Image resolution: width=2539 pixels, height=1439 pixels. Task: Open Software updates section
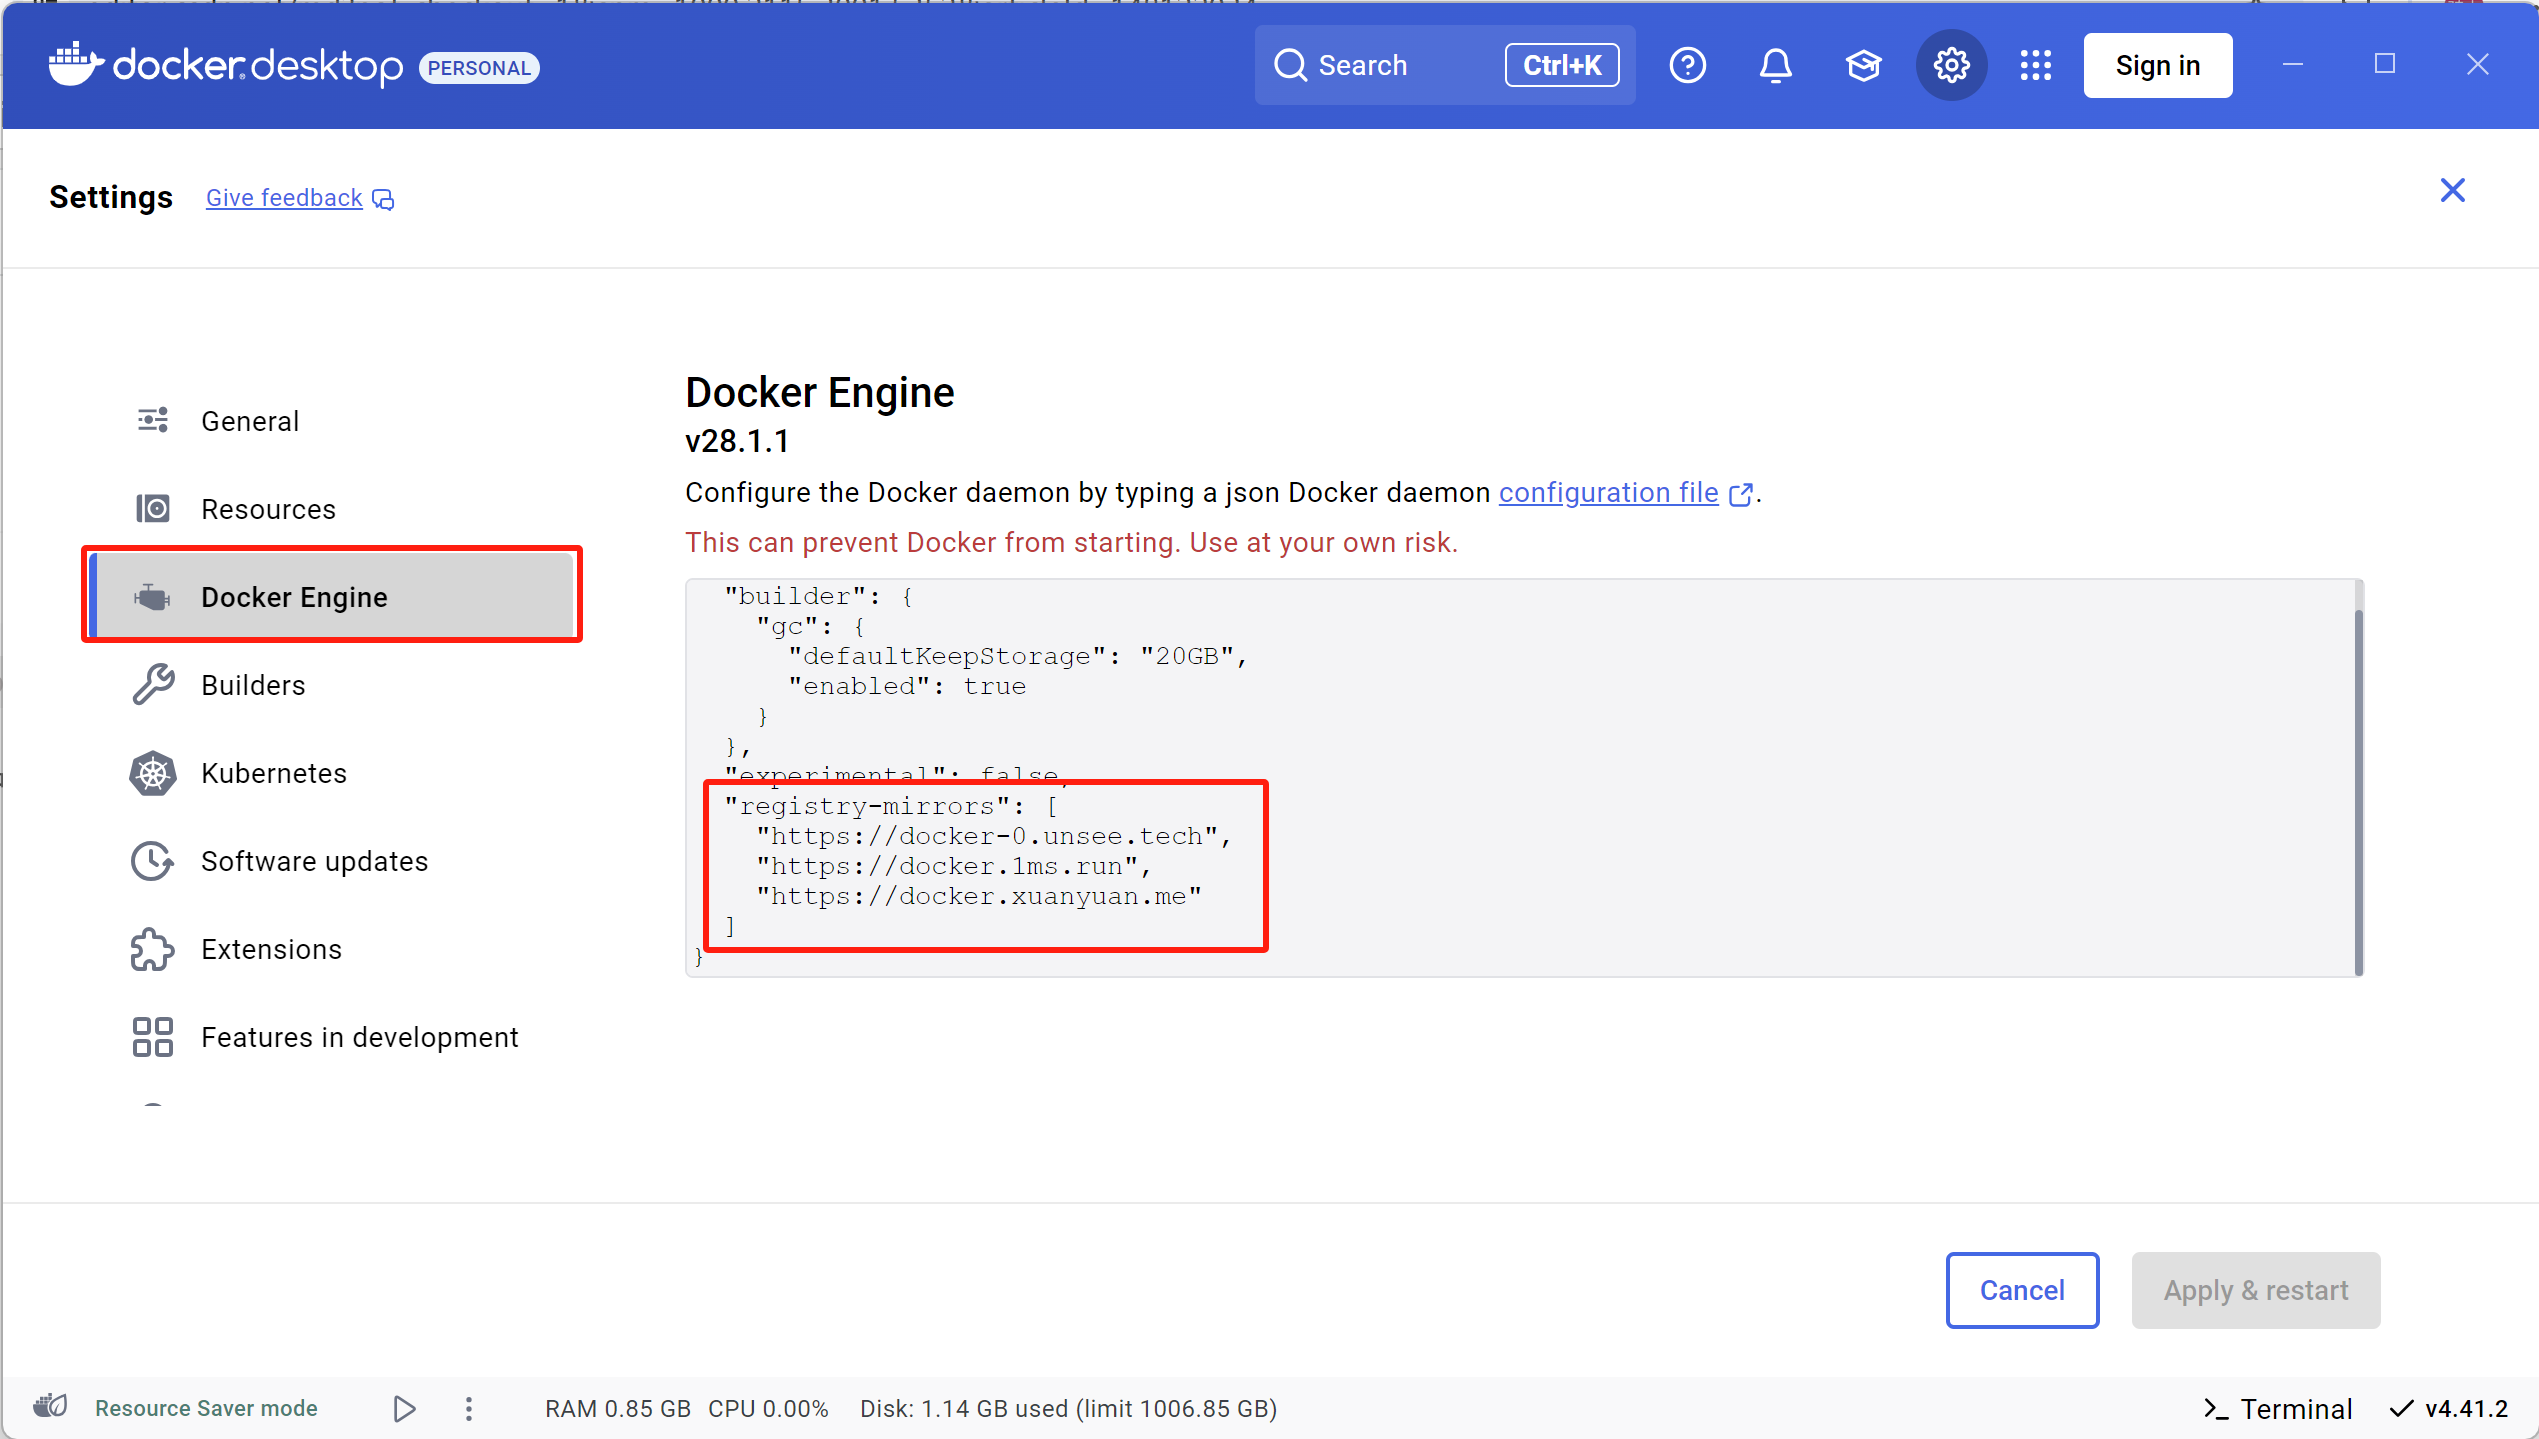pyautogui.click(x=314, y=861)
